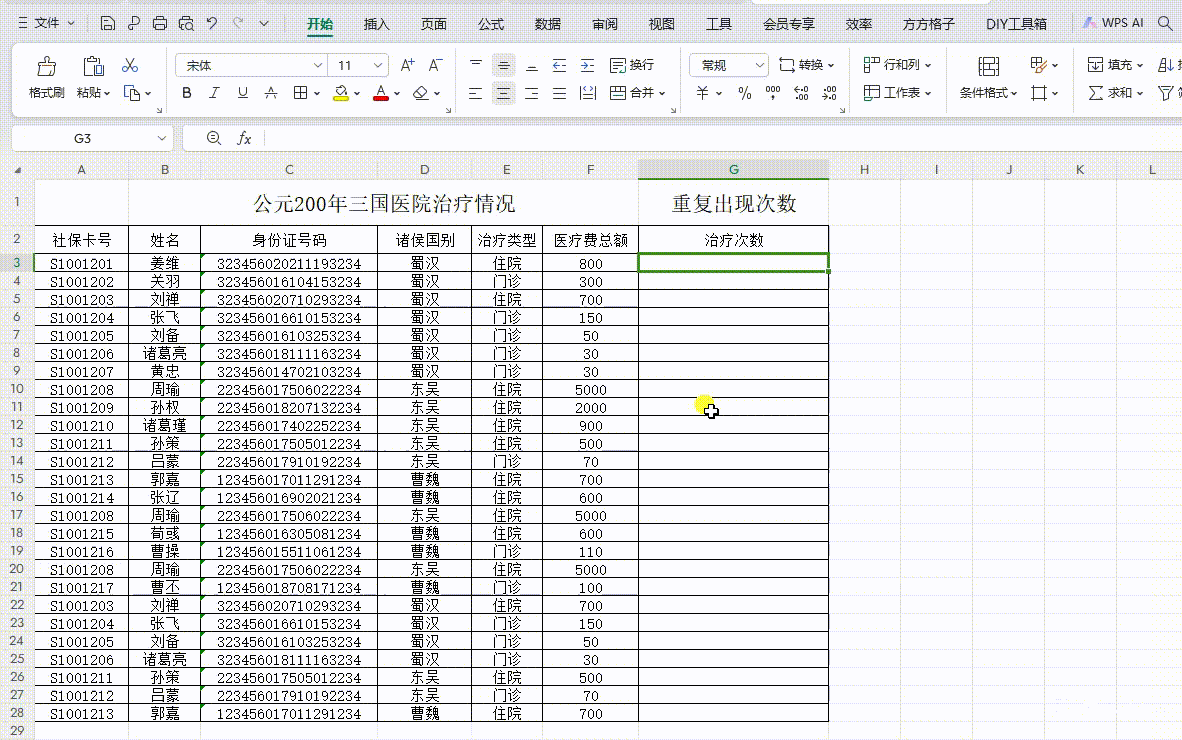1182x740 pixels.
Task: Switch to the 审阅 tab
Action: (605, 24)
